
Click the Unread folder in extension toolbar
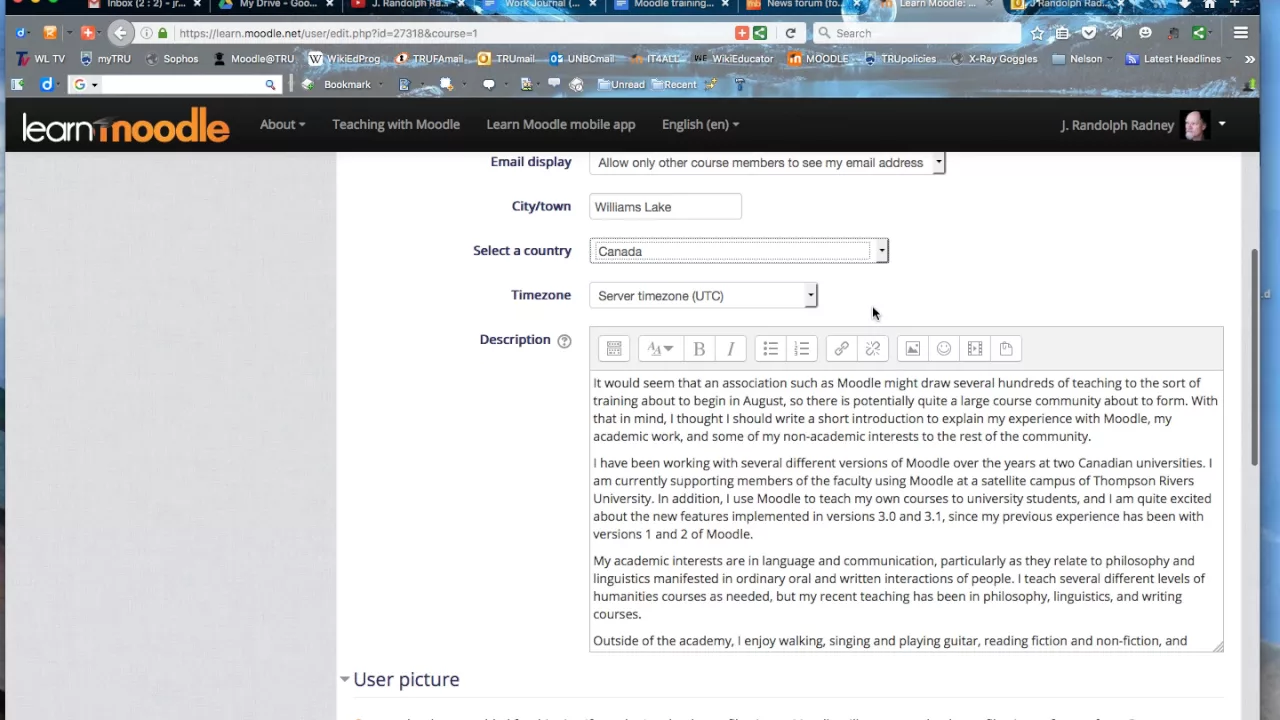621,85
